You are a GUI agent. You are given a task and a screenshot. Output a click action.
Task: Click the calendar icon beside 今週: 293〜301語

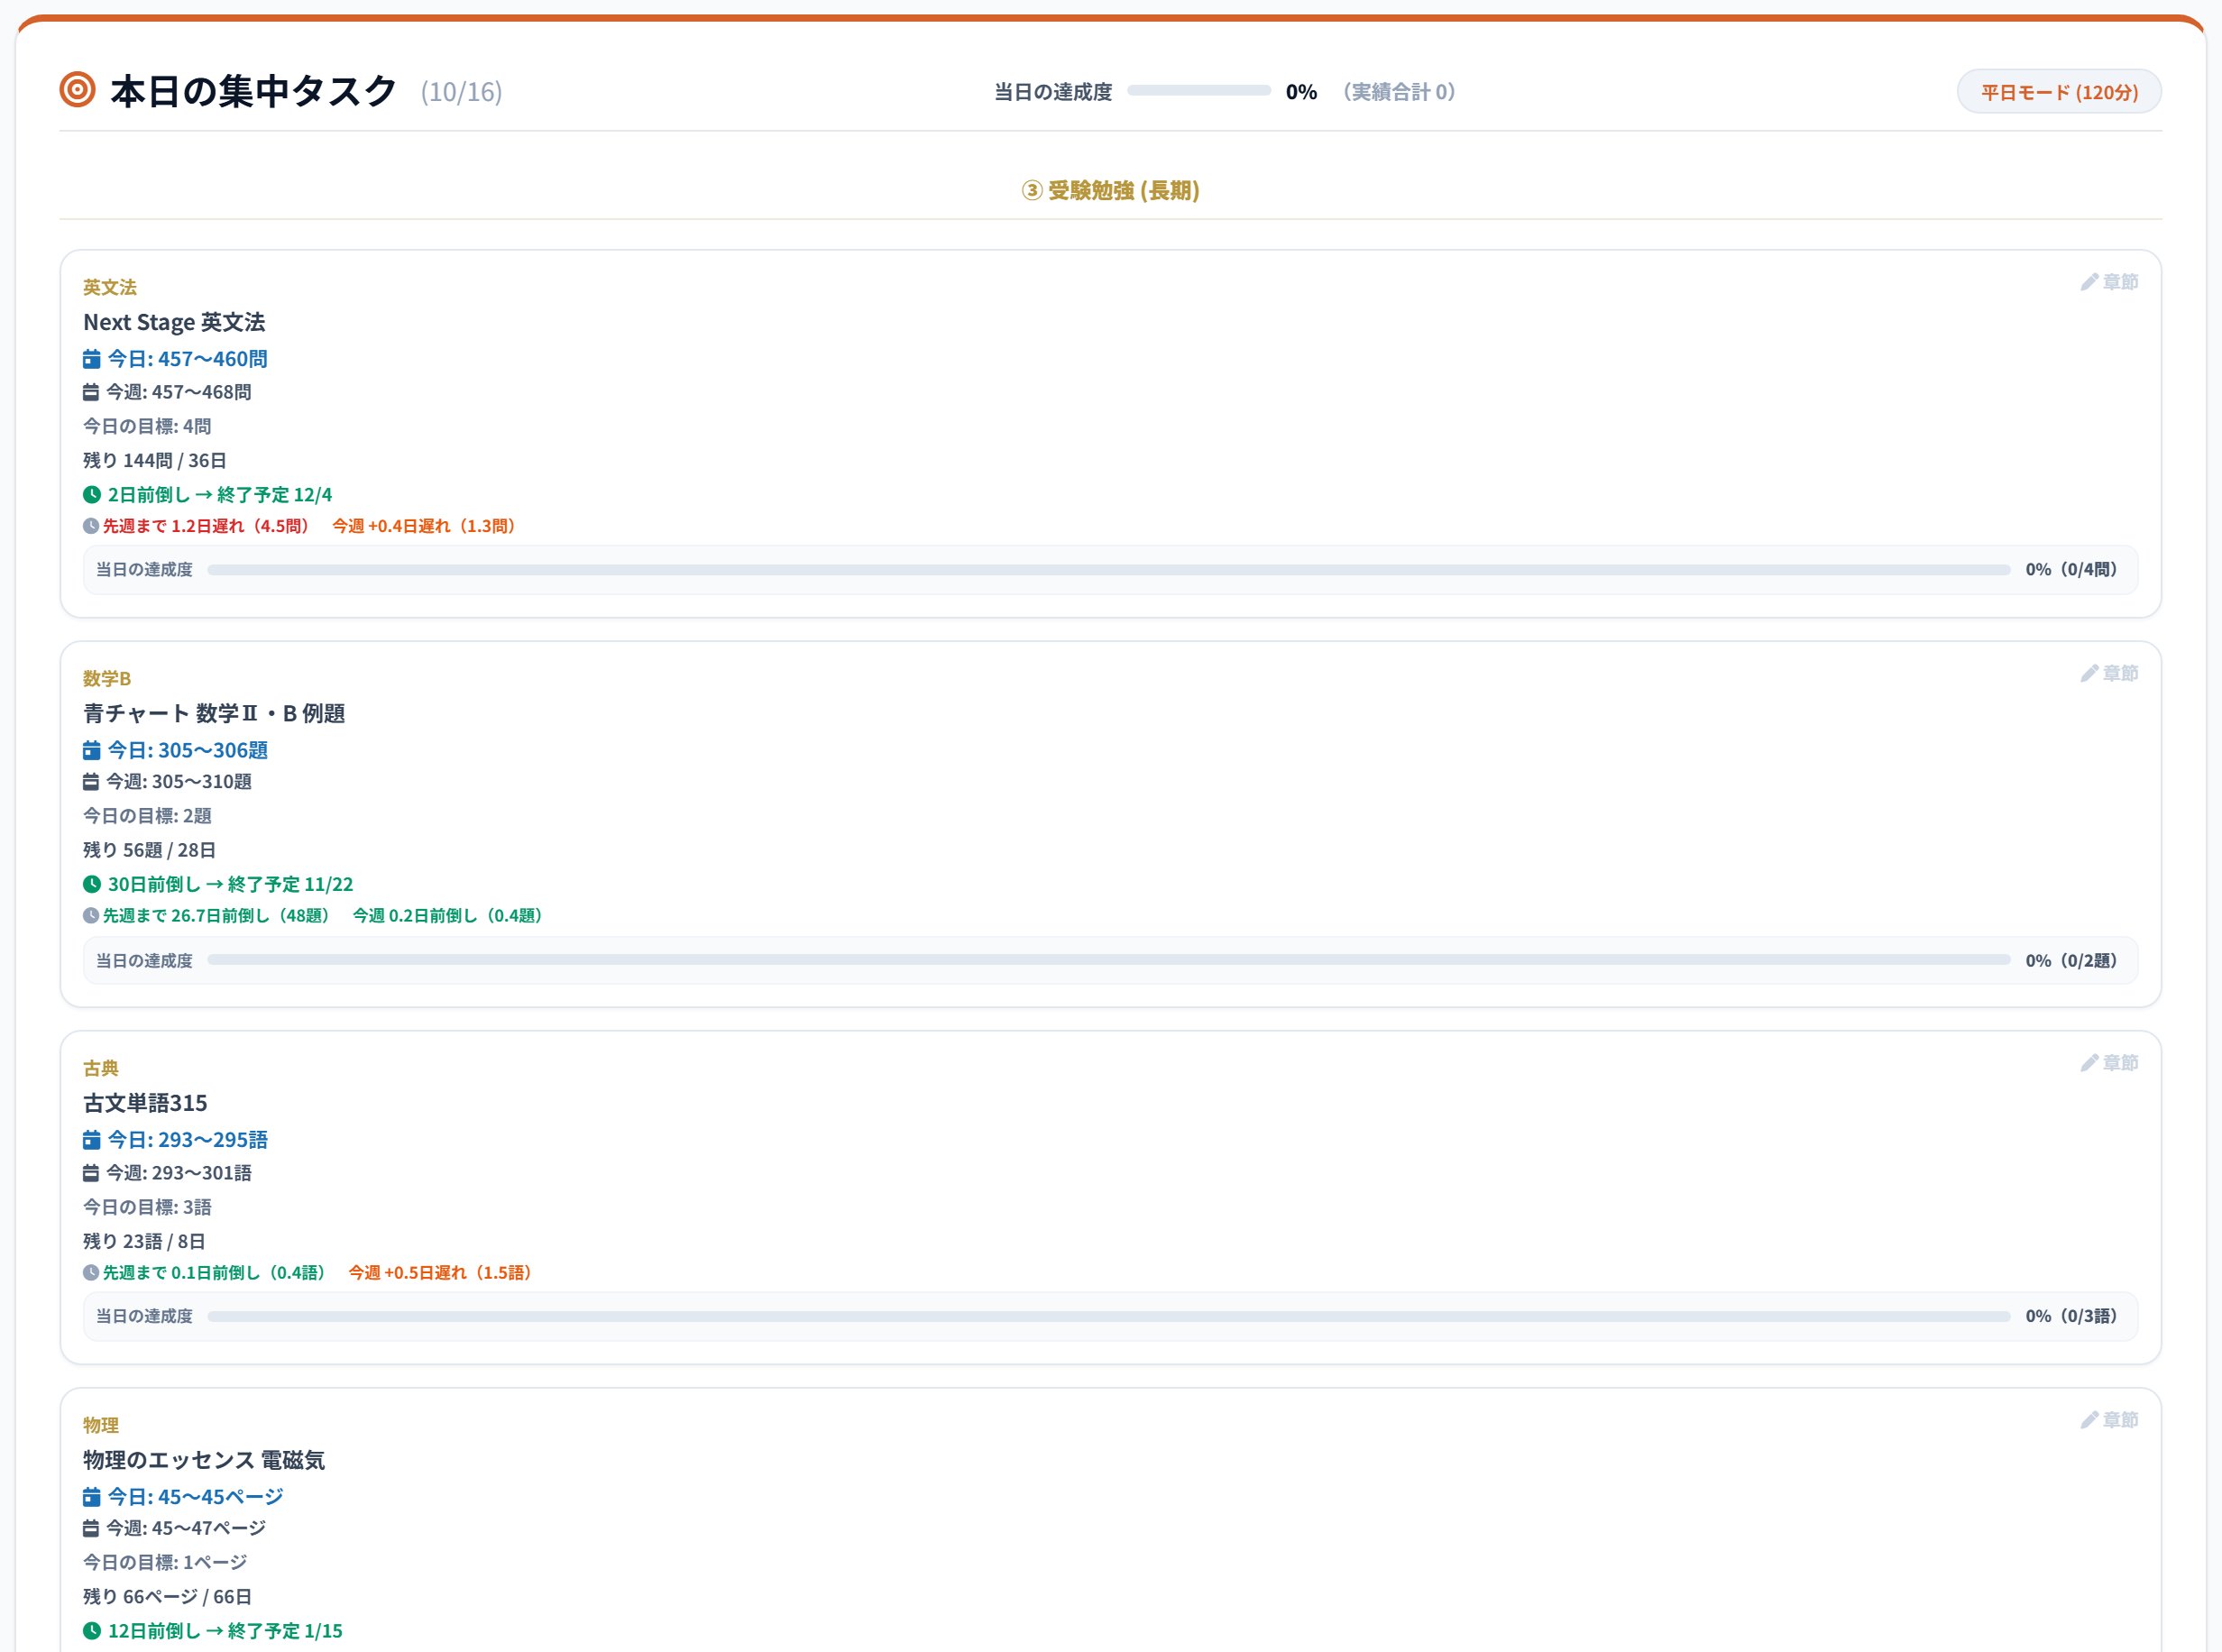tap(90, 1172)
